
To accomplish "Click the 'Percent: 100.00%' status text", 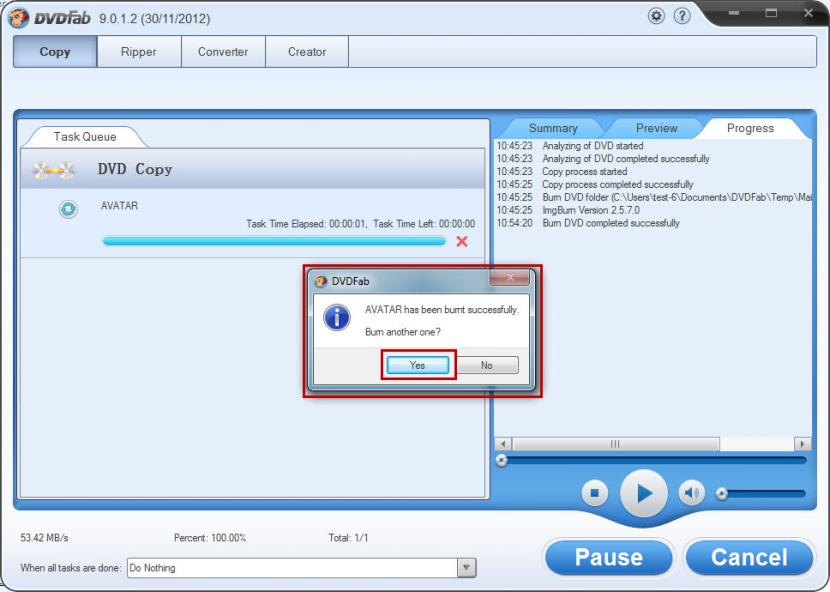I will pos(210,537).
